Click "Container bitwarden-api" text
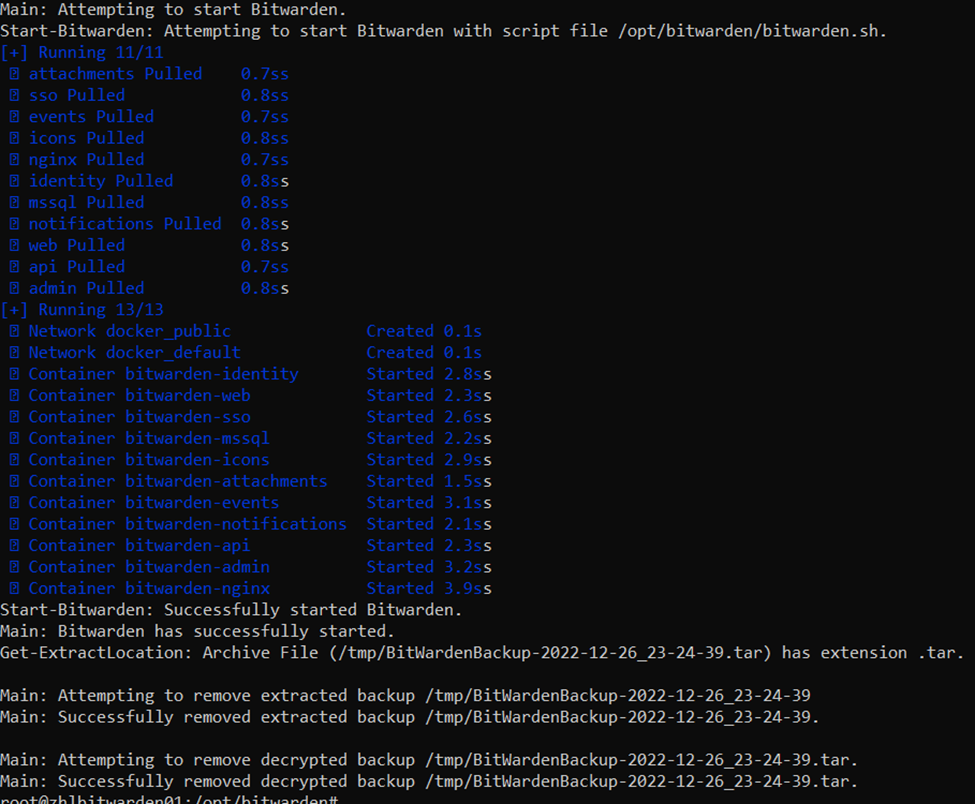Viewport: 975px width, 804px height. [139, 546]
